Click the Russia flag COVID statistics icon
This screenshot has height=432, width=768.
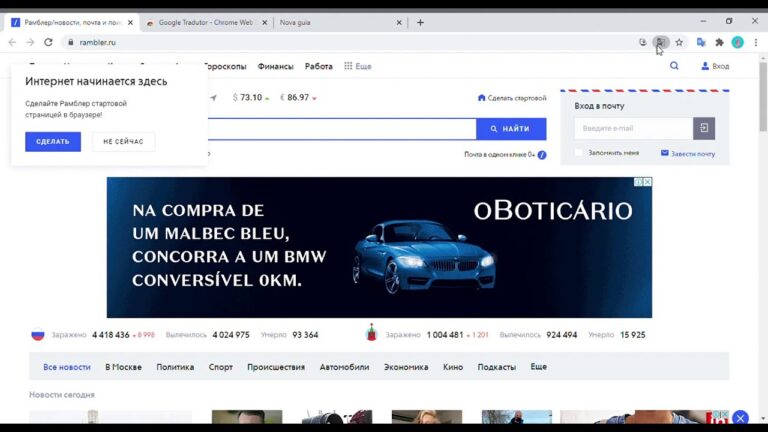[x=38, y=335]
